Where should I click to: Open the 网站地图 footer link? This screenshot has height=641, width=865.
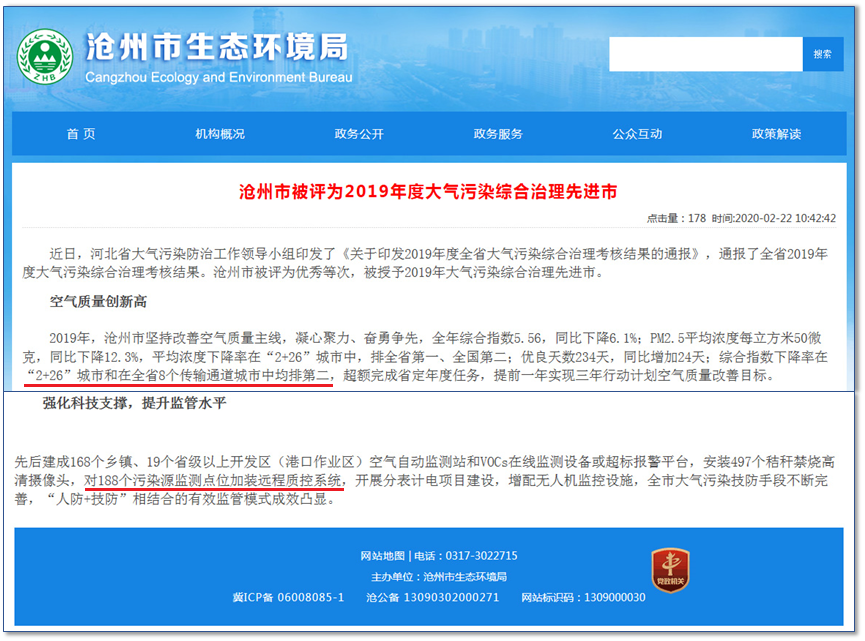(383, 556)
